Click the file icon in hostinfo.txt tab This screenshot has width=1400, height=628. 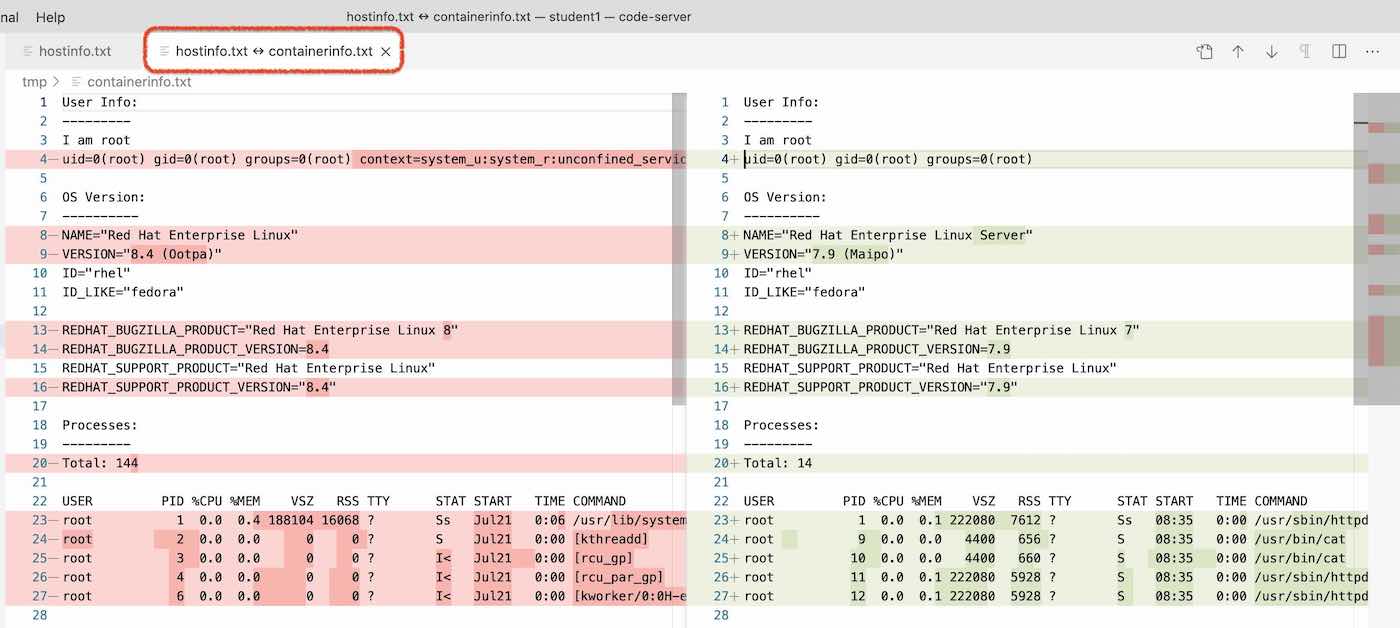click(28, 51)
